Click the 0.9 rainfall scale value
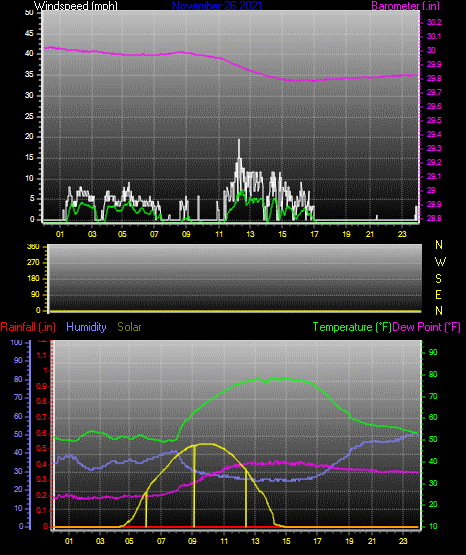The height and width of the screenshot is (555, 466). click(42, 386)
